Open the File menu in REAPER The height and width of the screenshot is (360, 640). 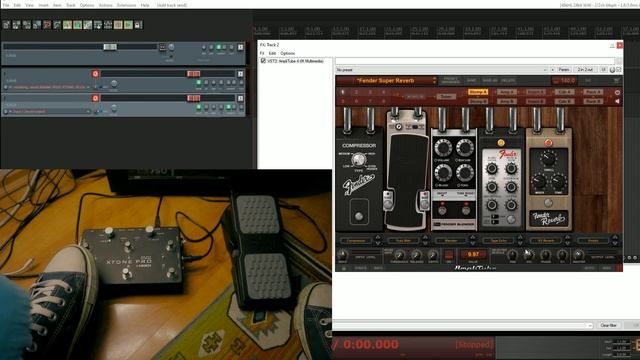coord(6,5)
